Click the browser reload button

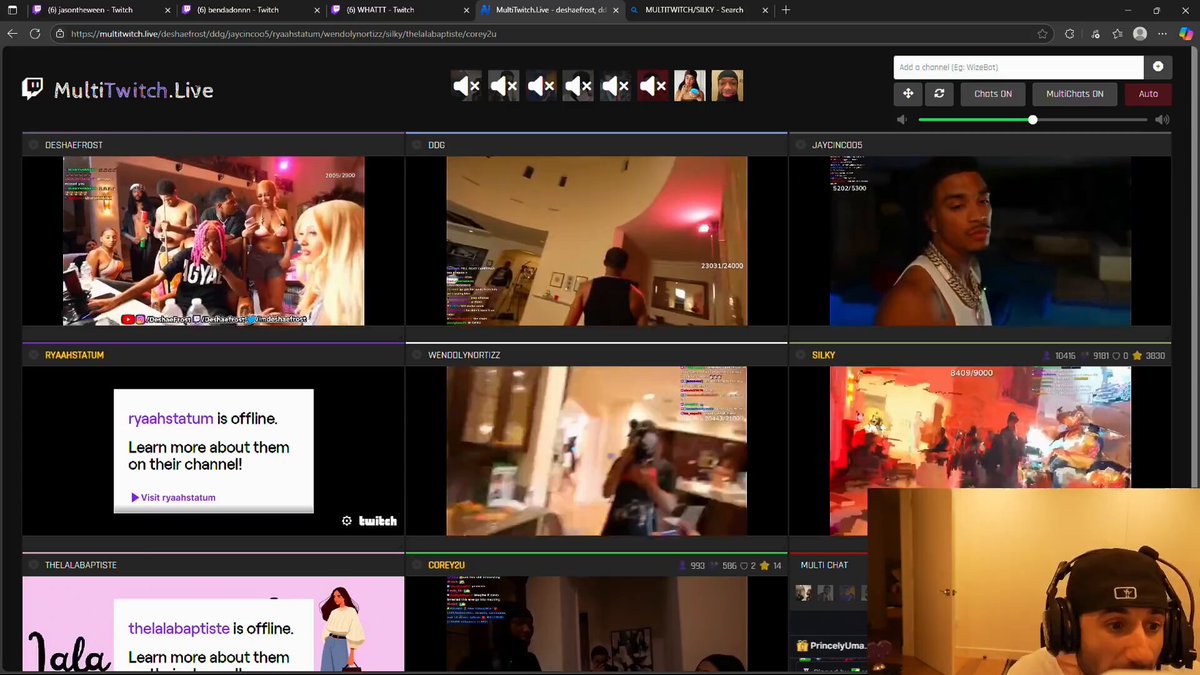[34, 33]
